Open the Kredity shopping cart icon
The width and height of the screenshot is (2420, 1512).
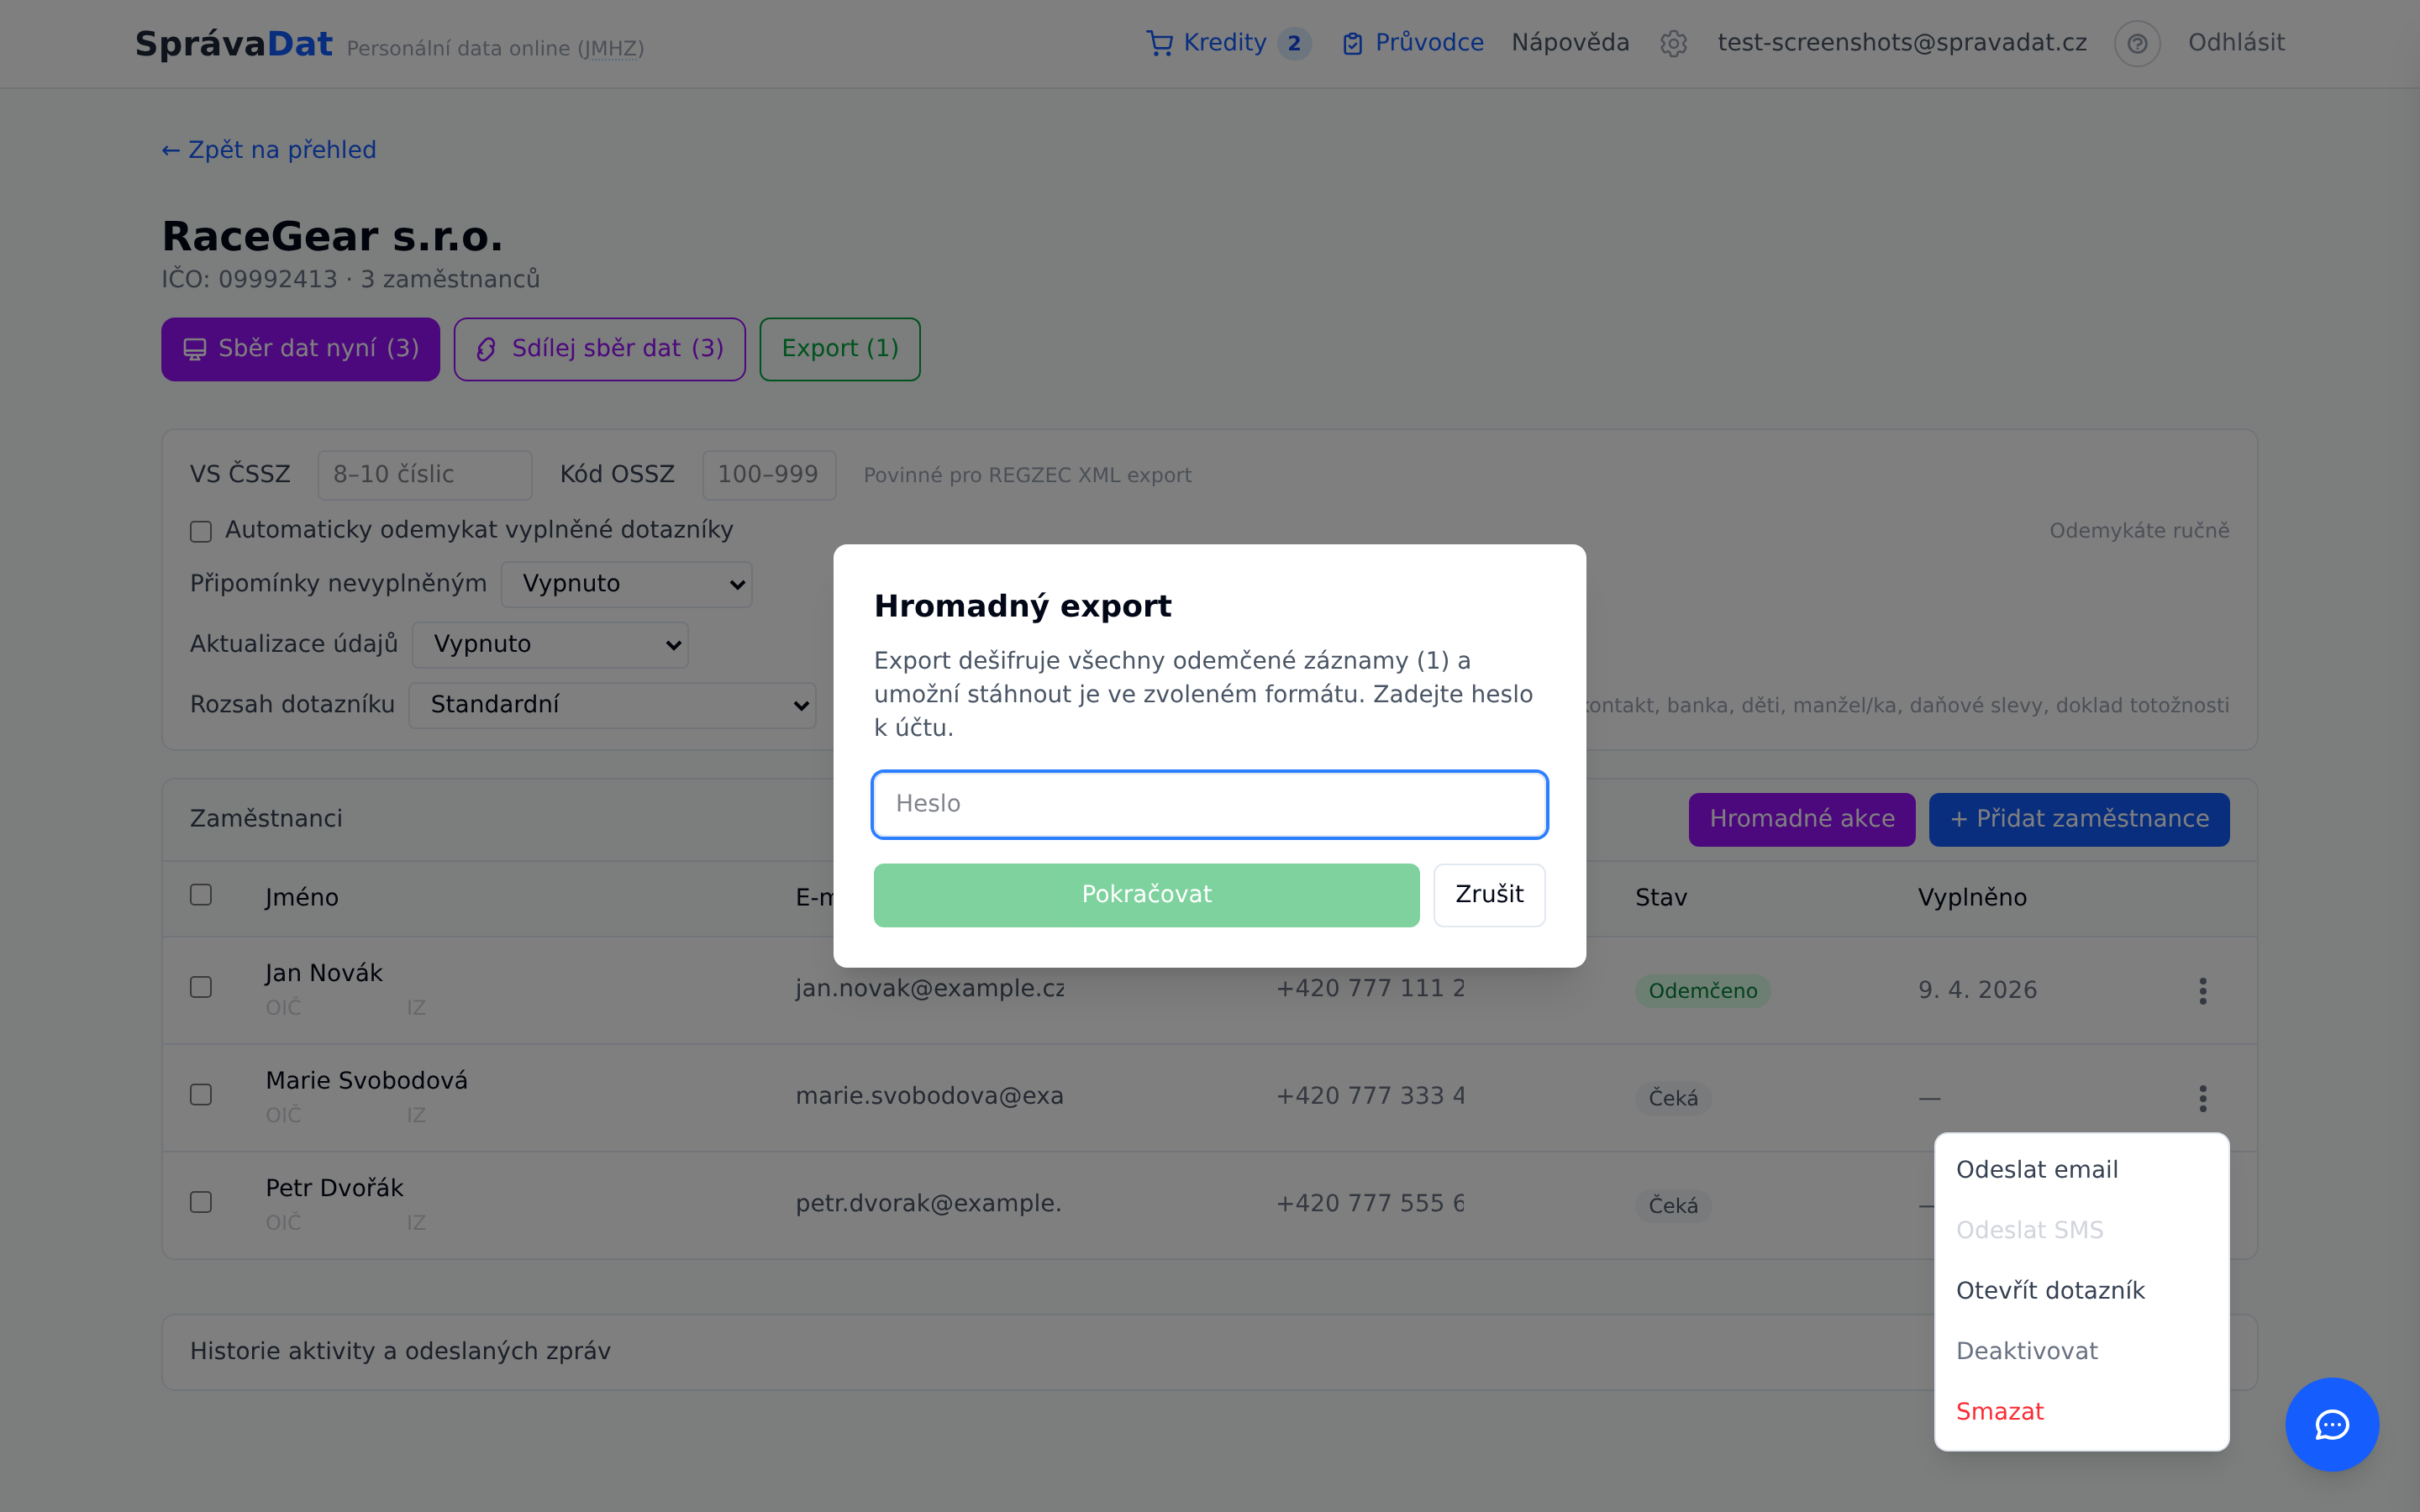tap(1159, 43)
